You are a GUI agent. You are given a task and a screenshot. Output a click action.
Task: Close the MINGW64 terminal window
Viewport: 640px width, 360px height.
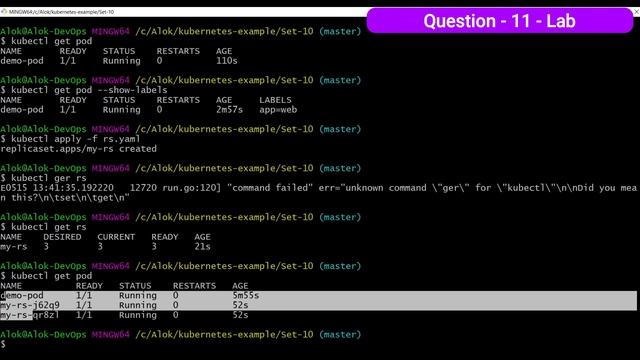636,12
